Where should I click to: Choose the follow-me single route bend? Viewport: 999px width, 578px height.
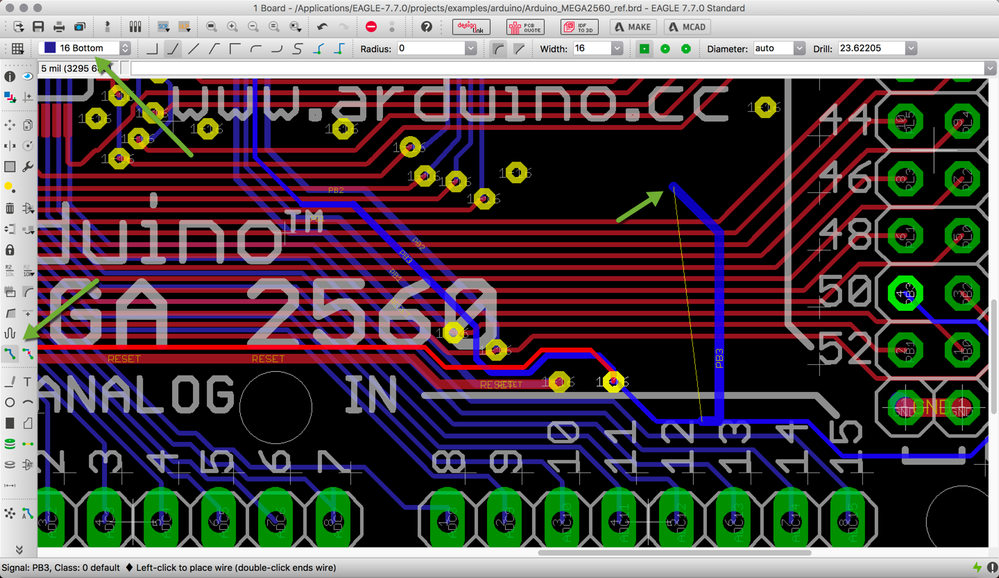coord(319,48)
